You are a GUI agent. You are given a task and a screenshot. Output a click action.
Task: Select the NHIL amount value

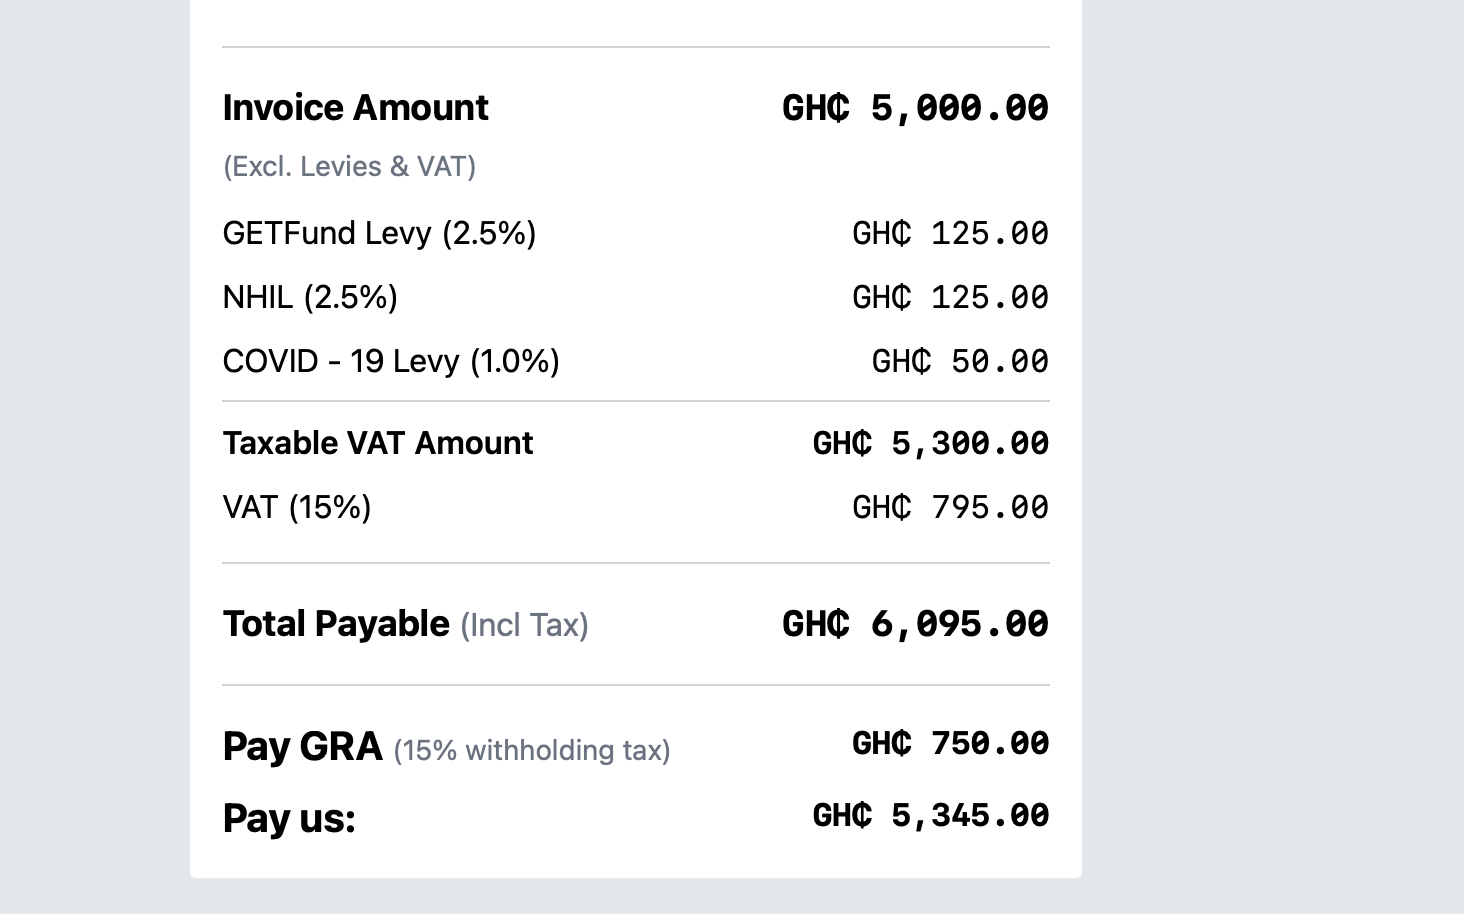tap(950, 298)
